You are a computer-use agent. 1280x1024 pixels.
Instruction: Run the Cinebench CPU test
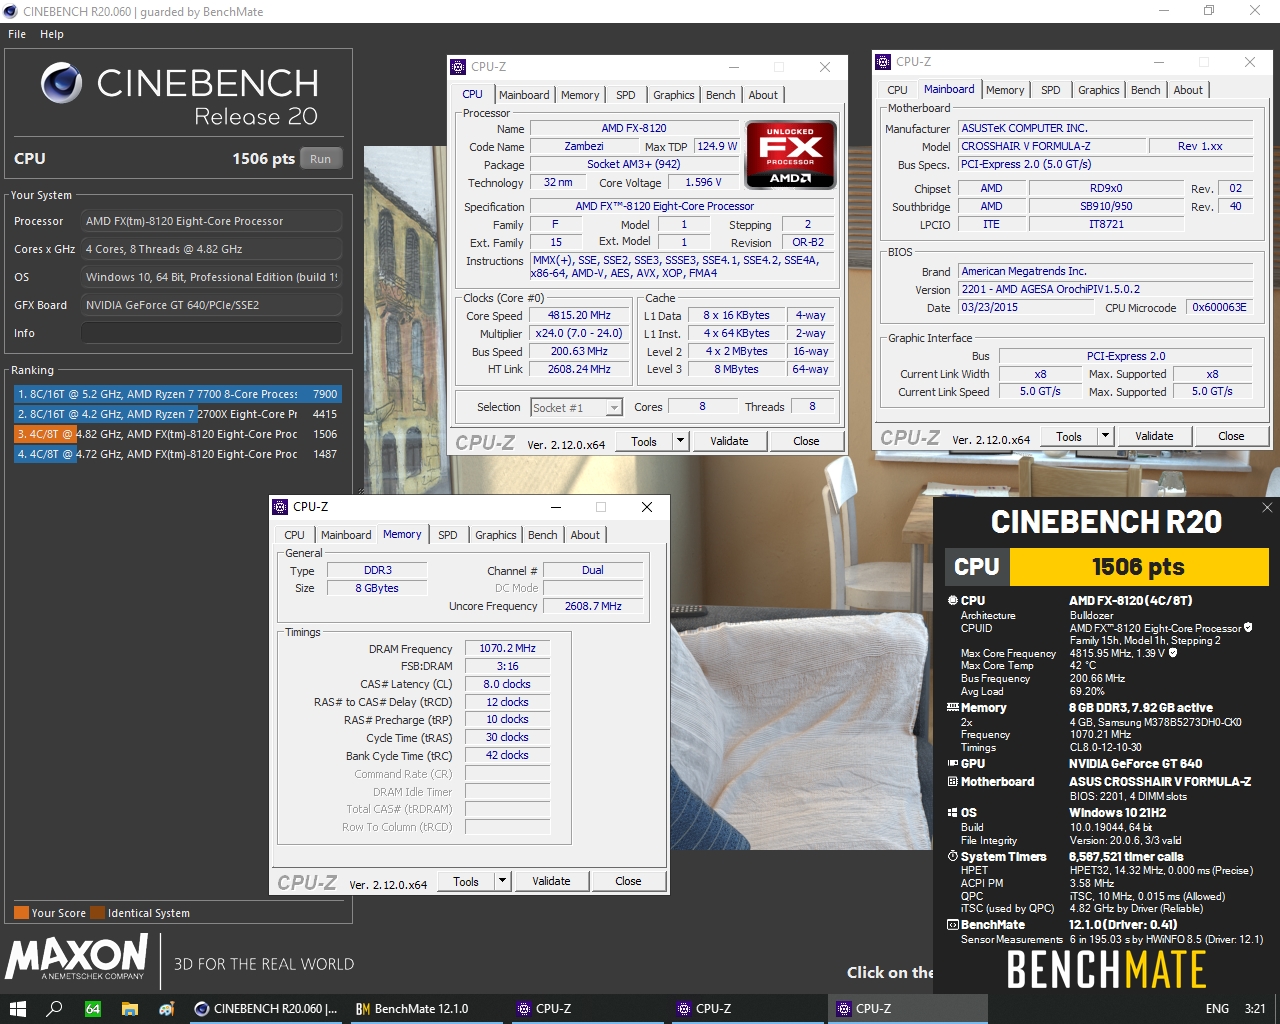pos(320,159)
